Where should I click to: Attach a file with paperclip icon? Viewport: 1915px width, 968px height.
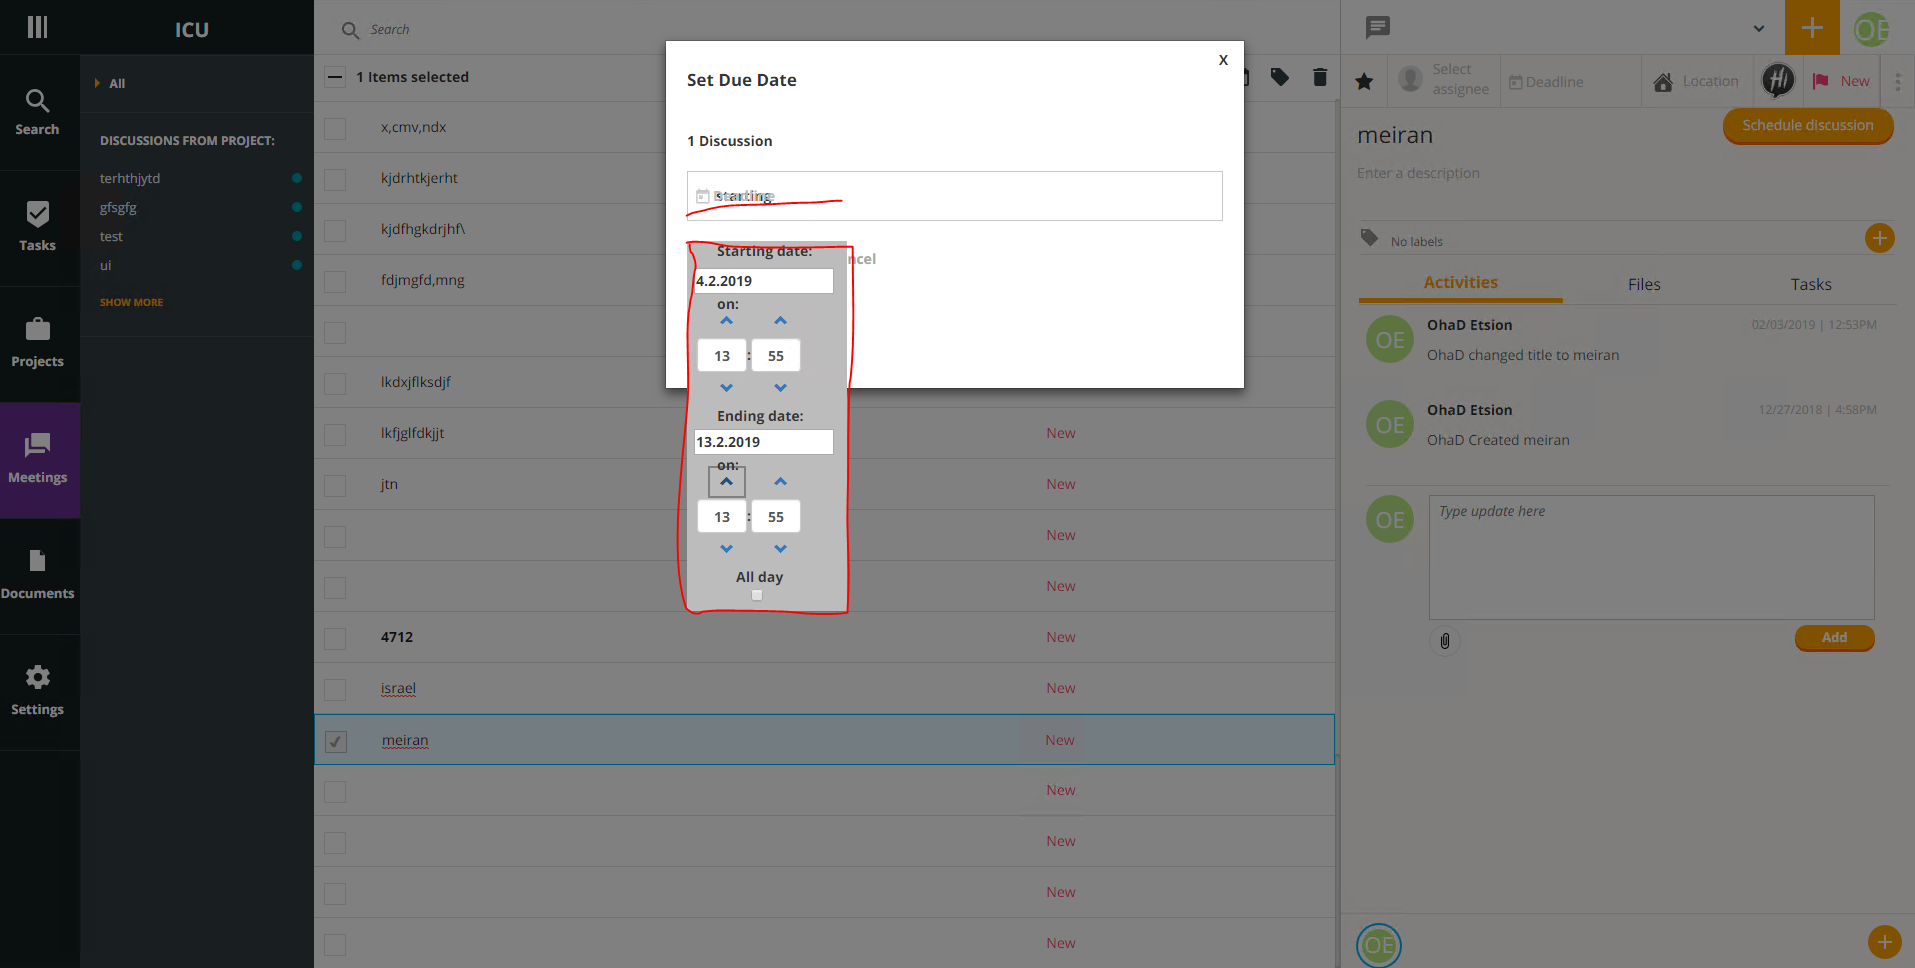(1445, 641)
